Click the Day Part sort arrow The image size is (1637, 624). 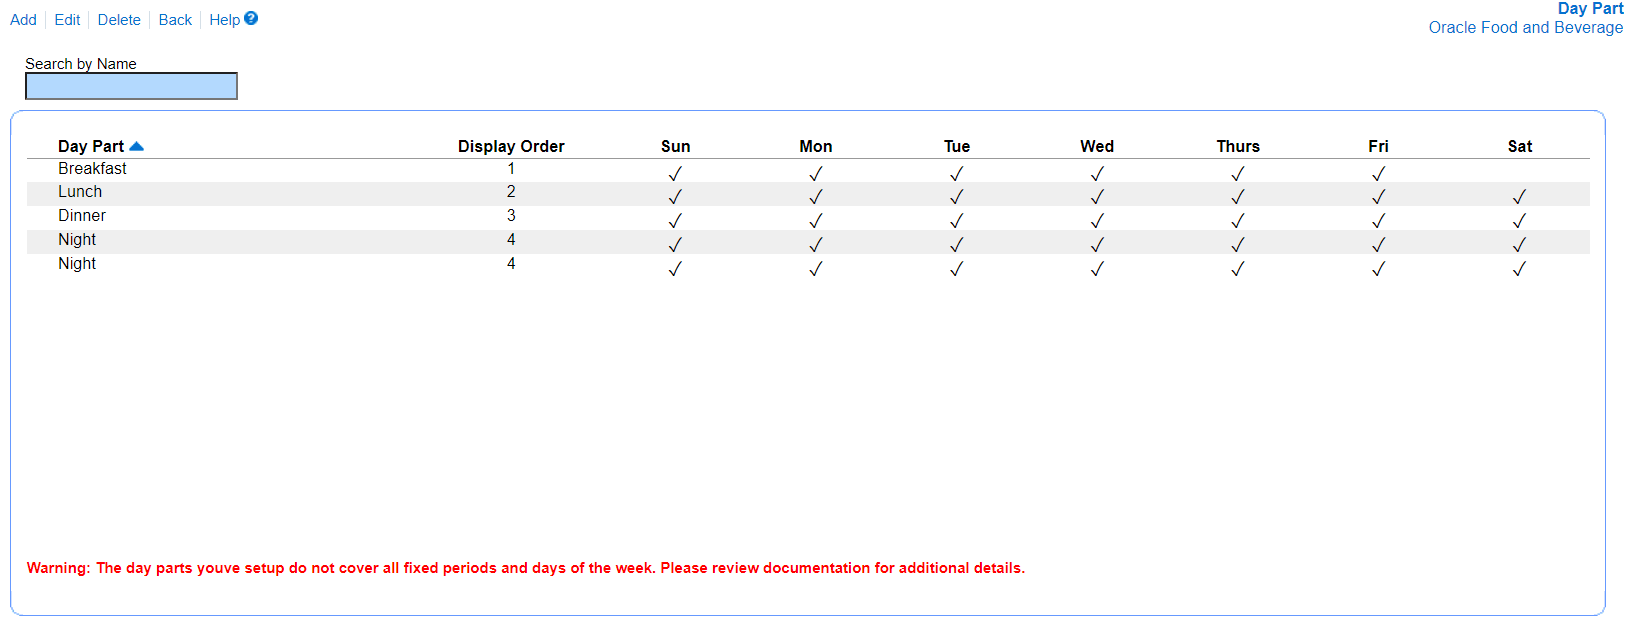(x=137, y=146)
